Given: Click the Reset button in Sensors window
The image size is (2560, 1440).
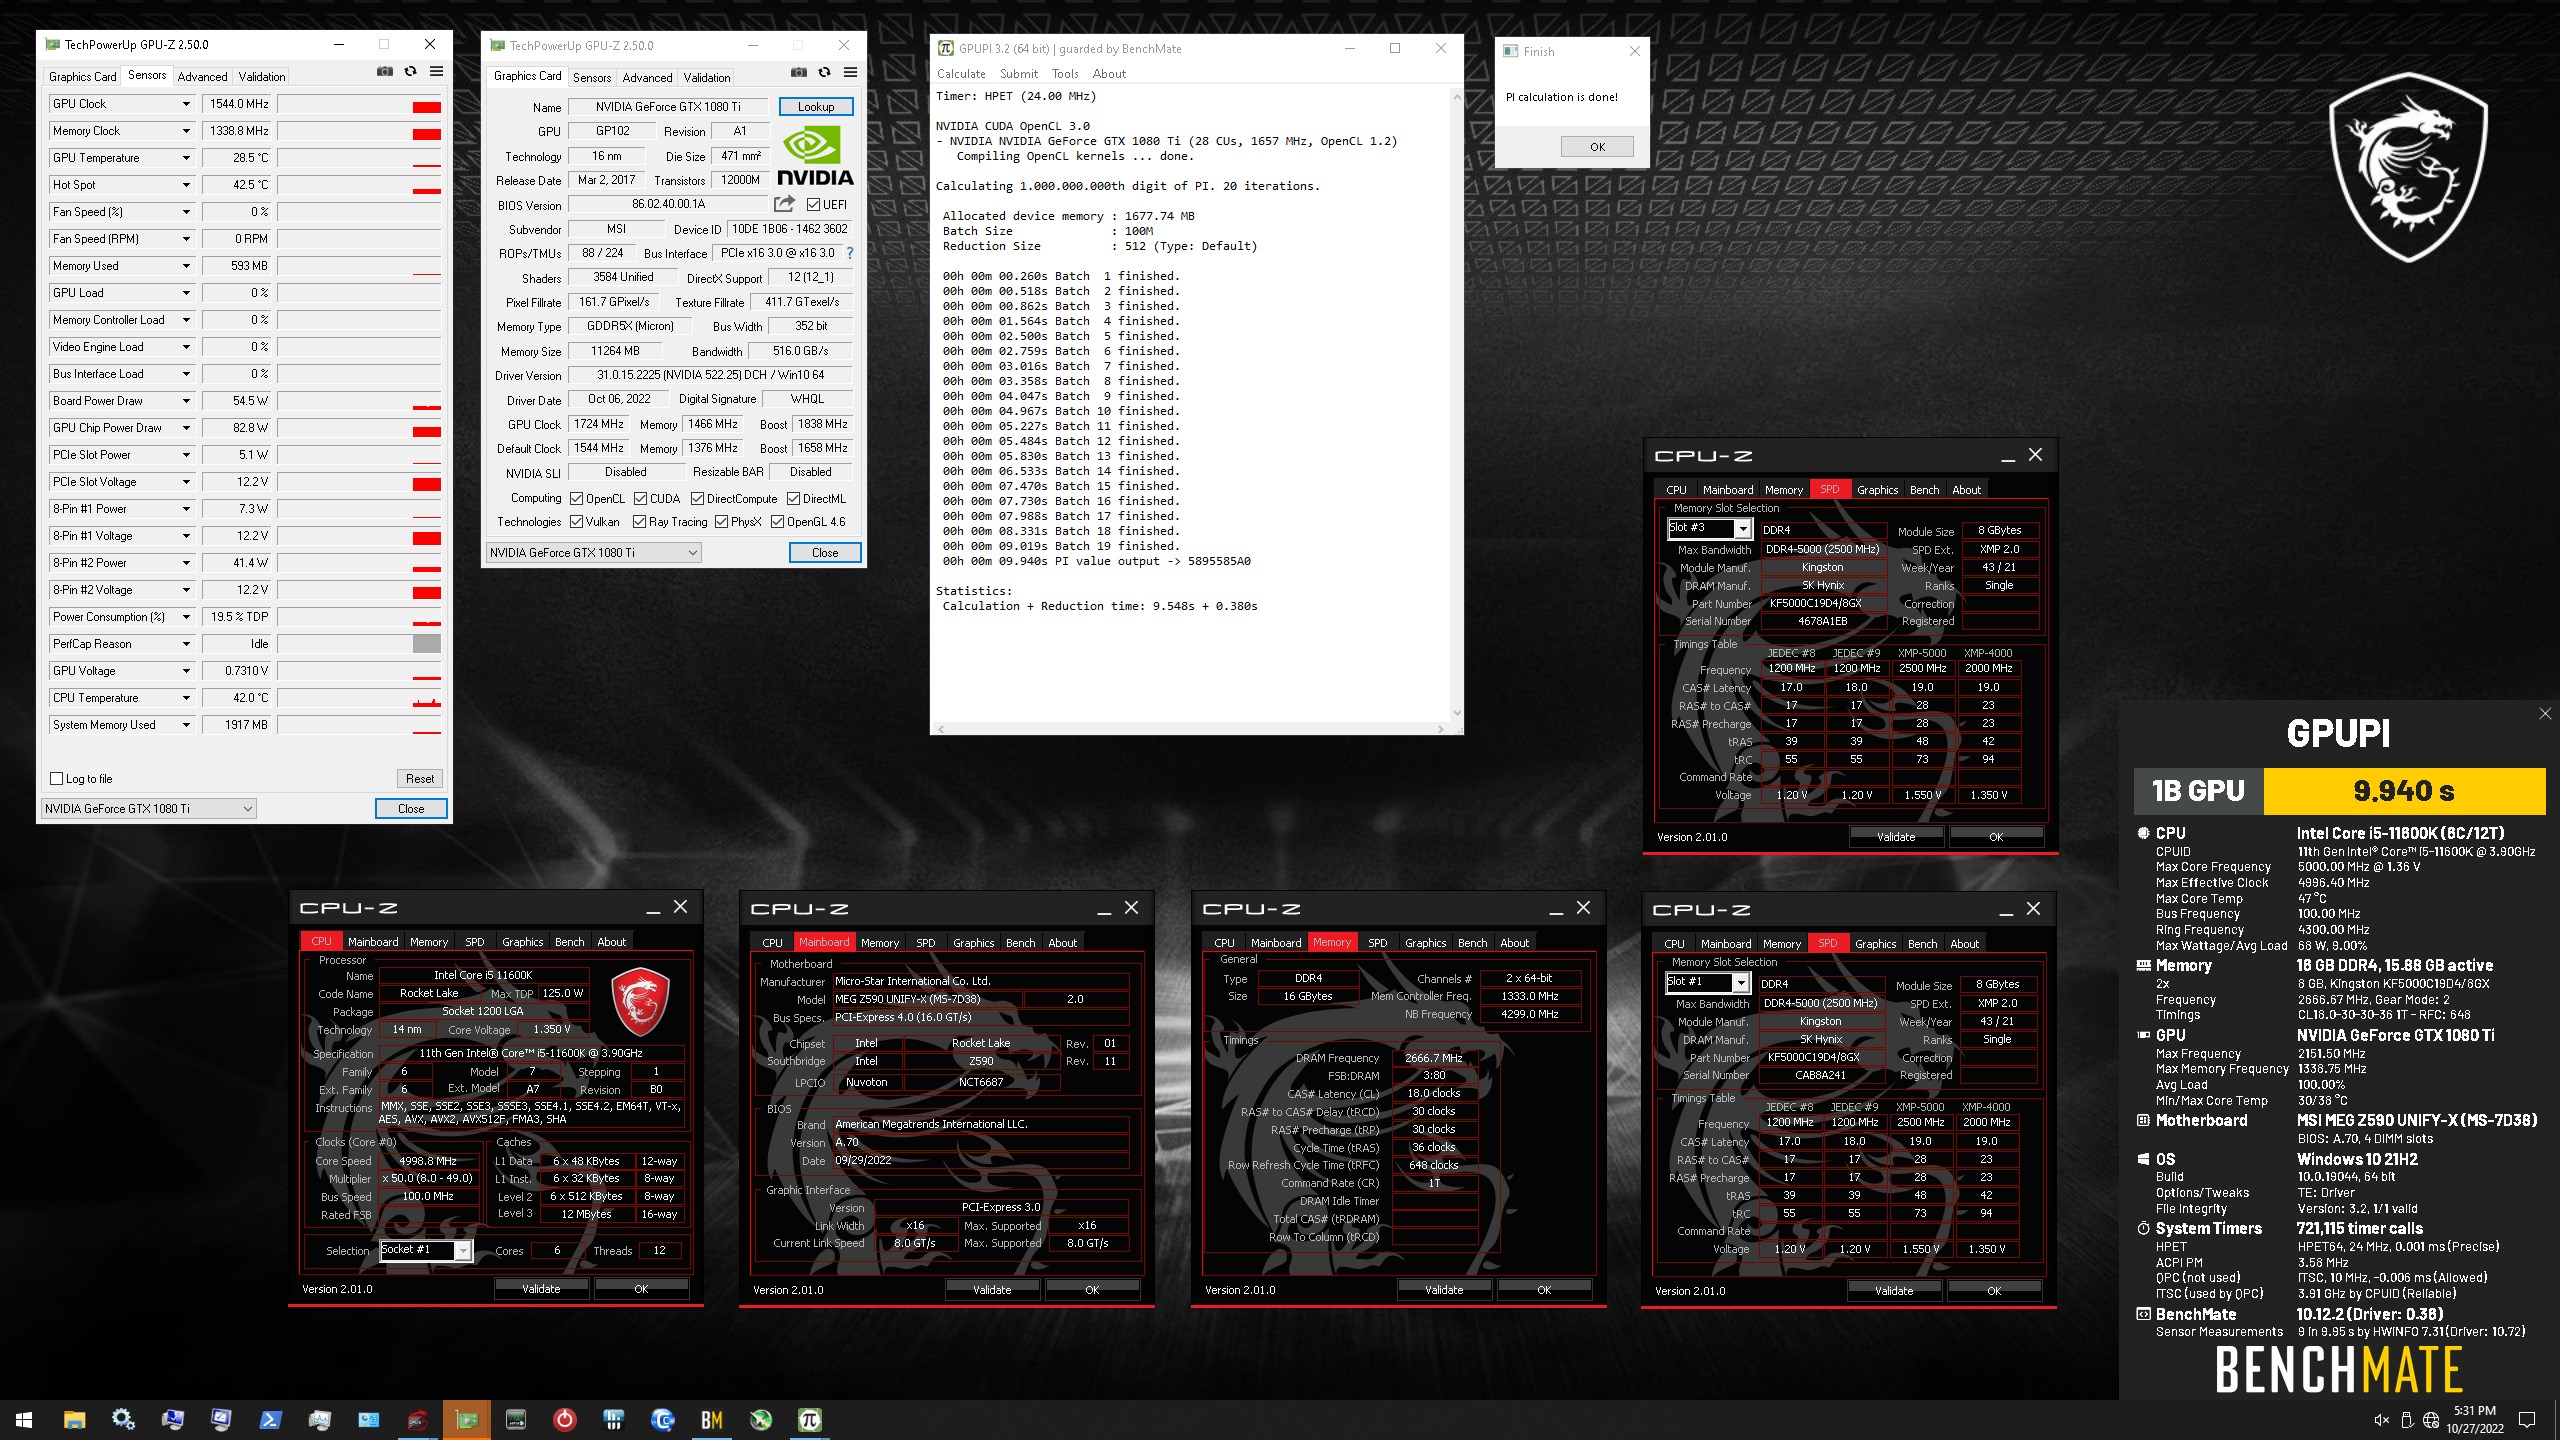Looking at the screenshot, I should [420, 779].
